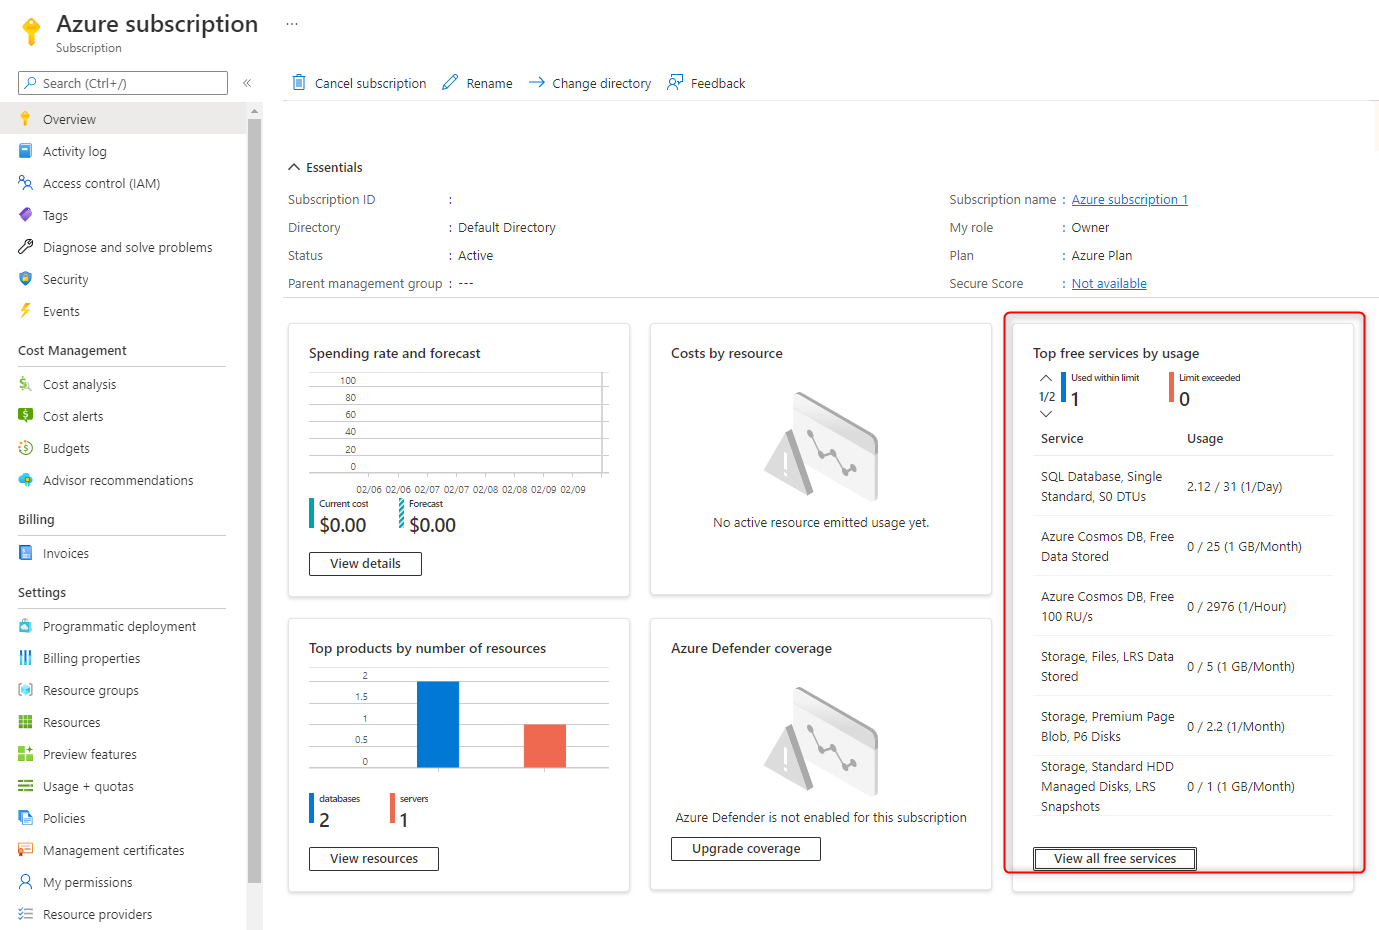Click the Security shield icon

tap(26, 279)
